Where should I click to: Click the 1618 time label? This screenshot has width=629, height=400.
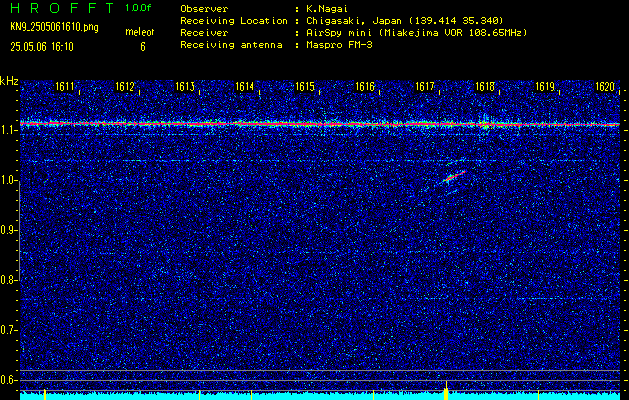click(485, 87)
